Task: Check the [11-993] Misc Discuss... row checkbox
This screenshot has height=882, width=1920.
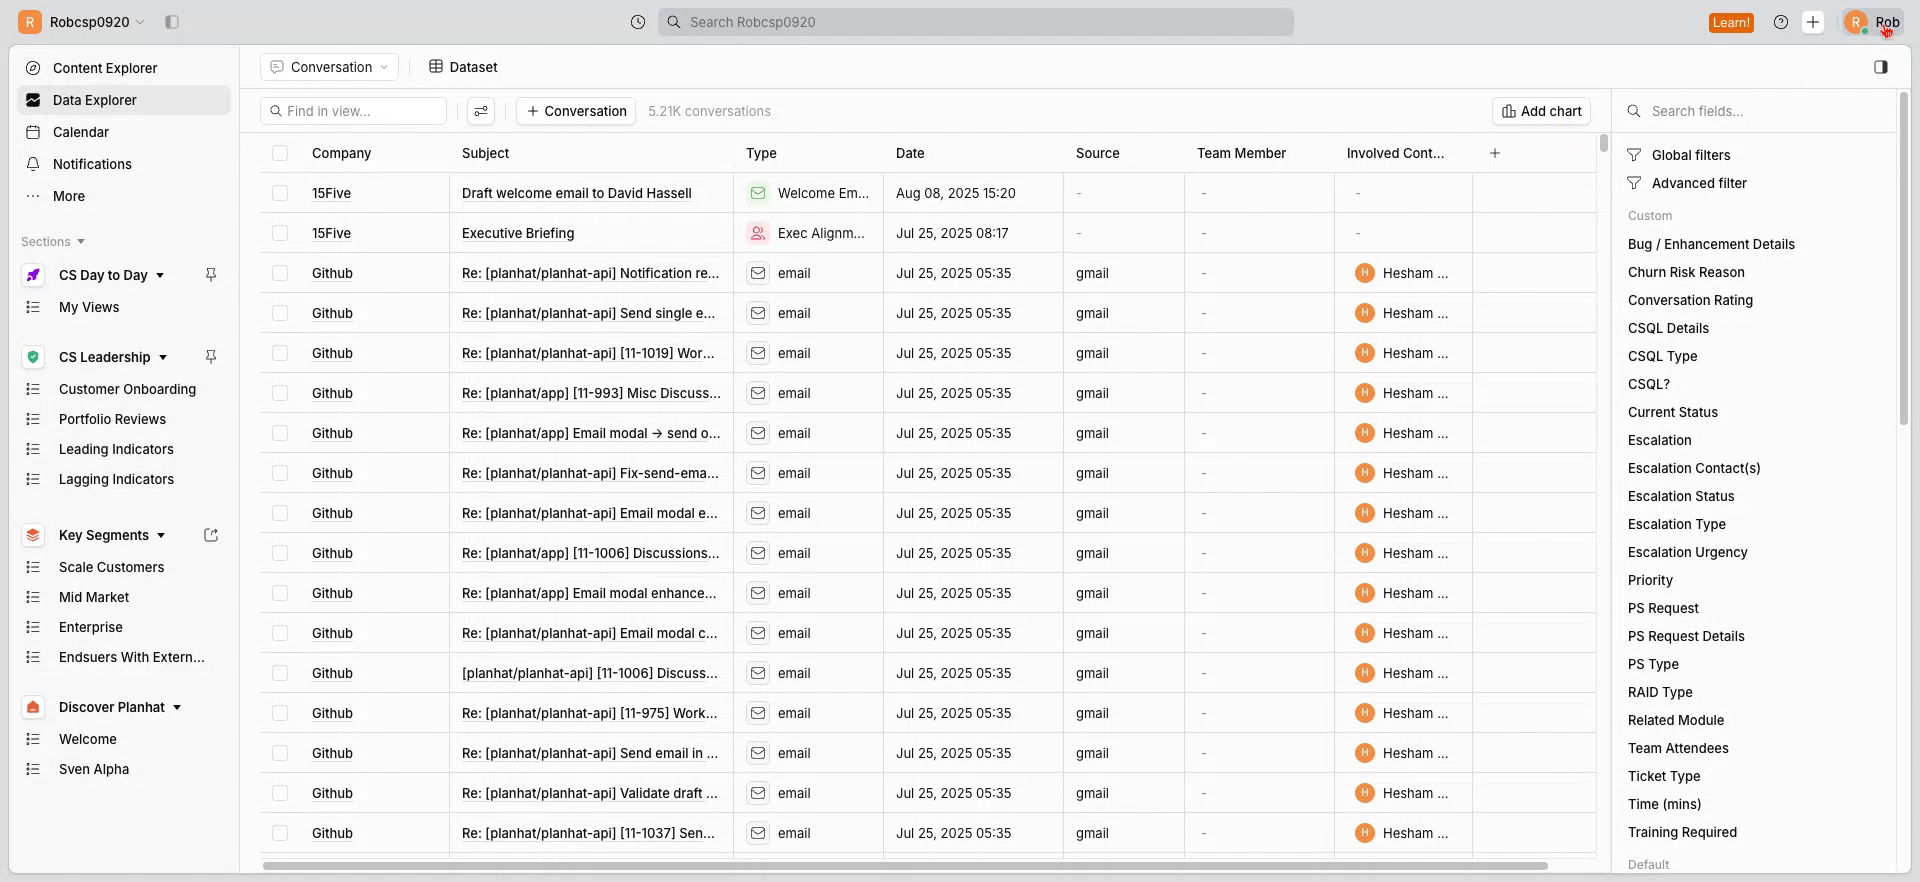Action: point(280,393)
